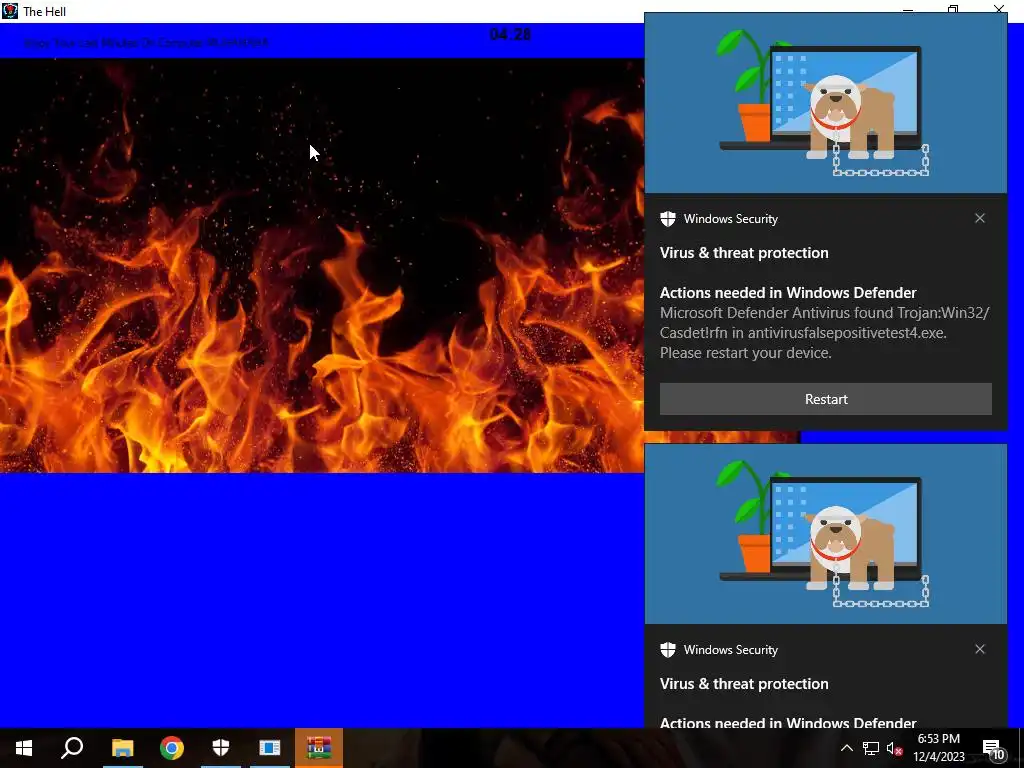Open Windows Security shield in taskbar
Viewport: 1024px width, 768px height.
click(x=221, y=748)
